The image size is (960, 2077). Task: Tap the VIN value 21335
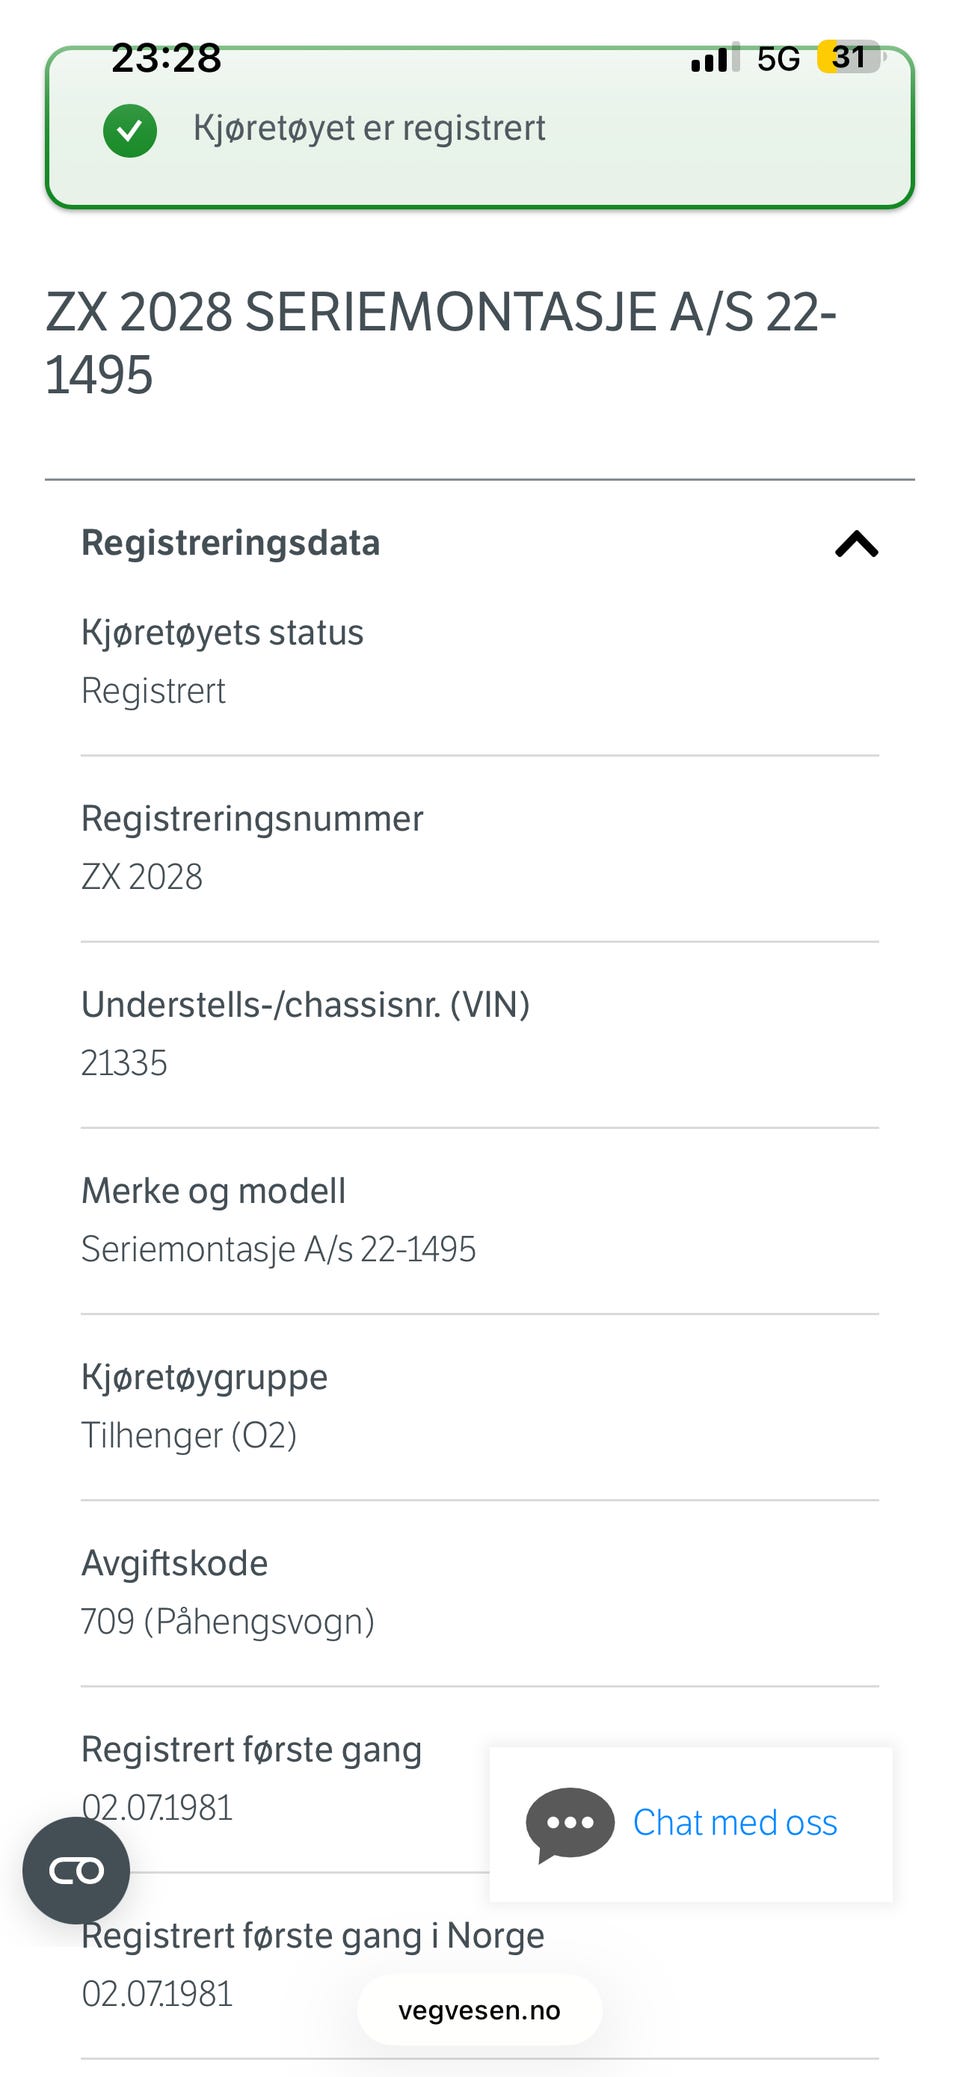point(124,1063)
